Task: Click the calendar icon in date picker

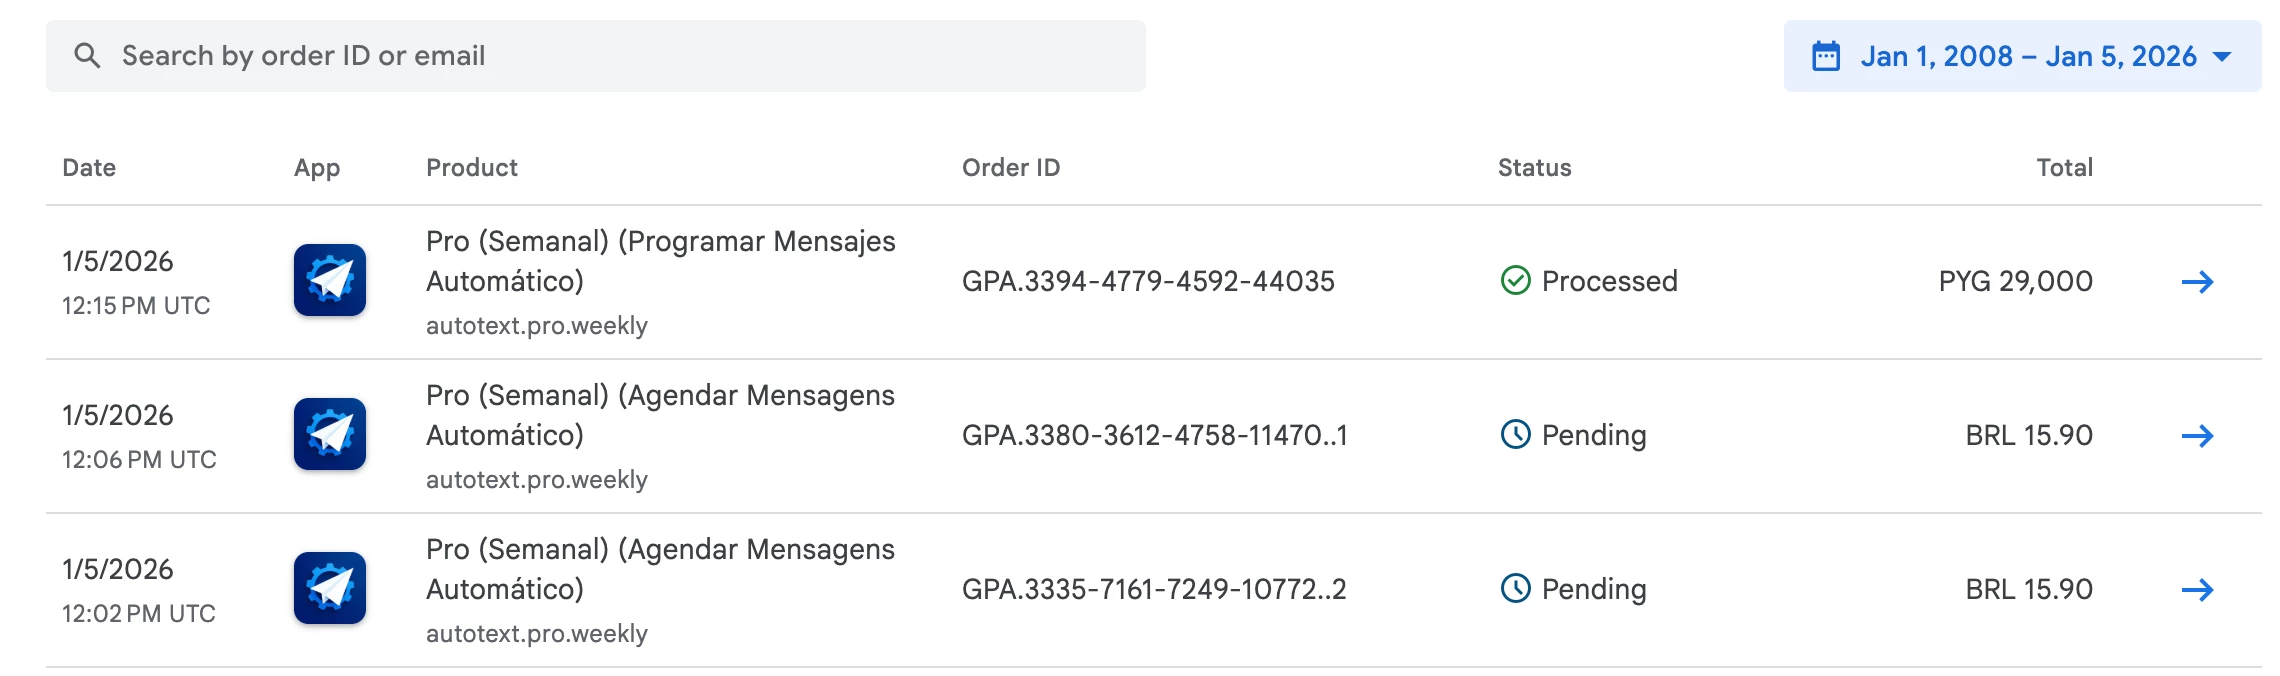Action: pyautogui.click(x=1826, y=56)
